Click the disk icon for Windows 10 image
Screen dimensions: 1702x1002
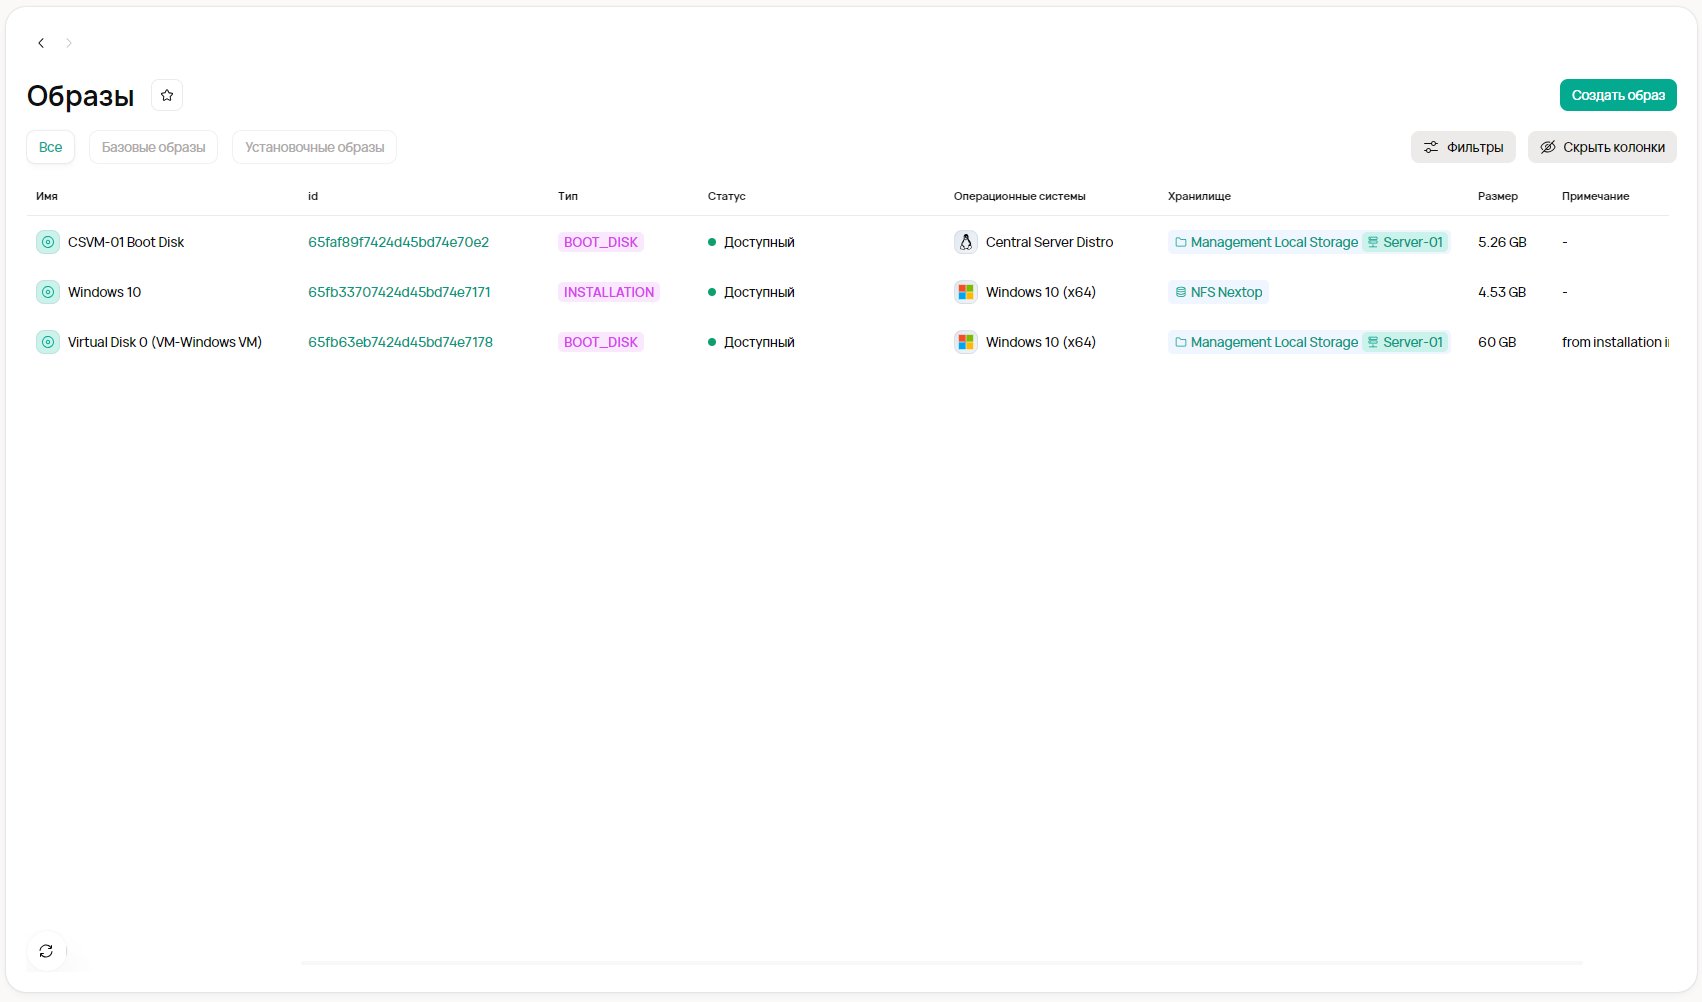[x=48, y=292]
